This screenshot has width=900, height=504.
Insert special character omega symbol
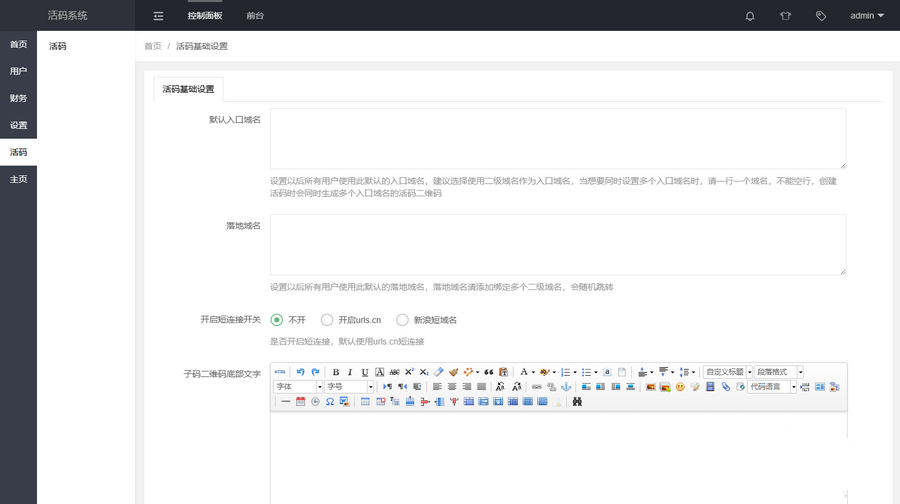[330, 402]
